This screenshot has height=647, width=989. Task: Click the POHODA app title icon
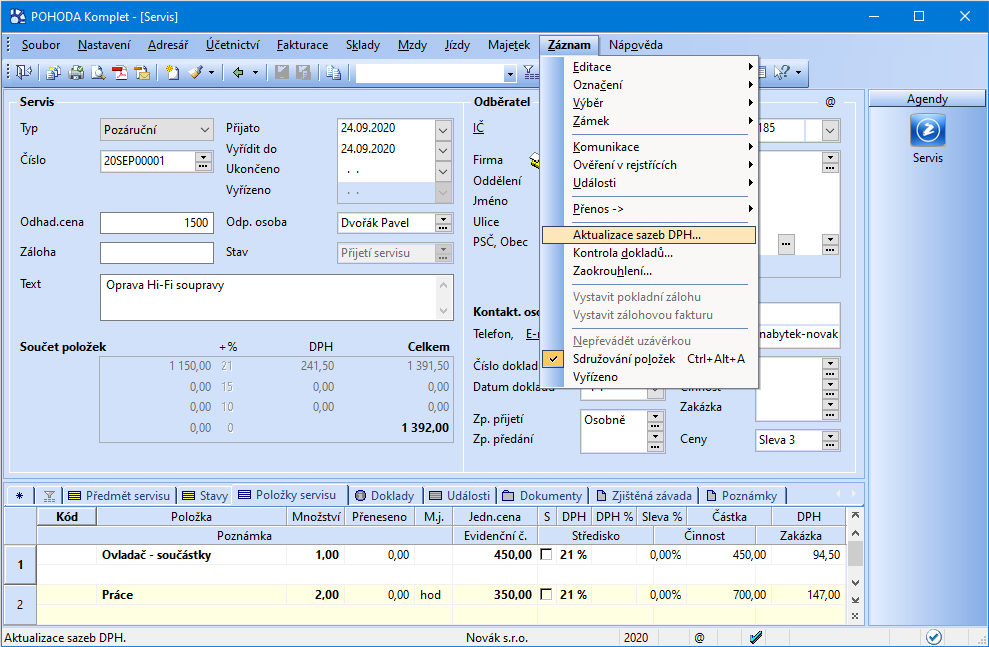18,16
